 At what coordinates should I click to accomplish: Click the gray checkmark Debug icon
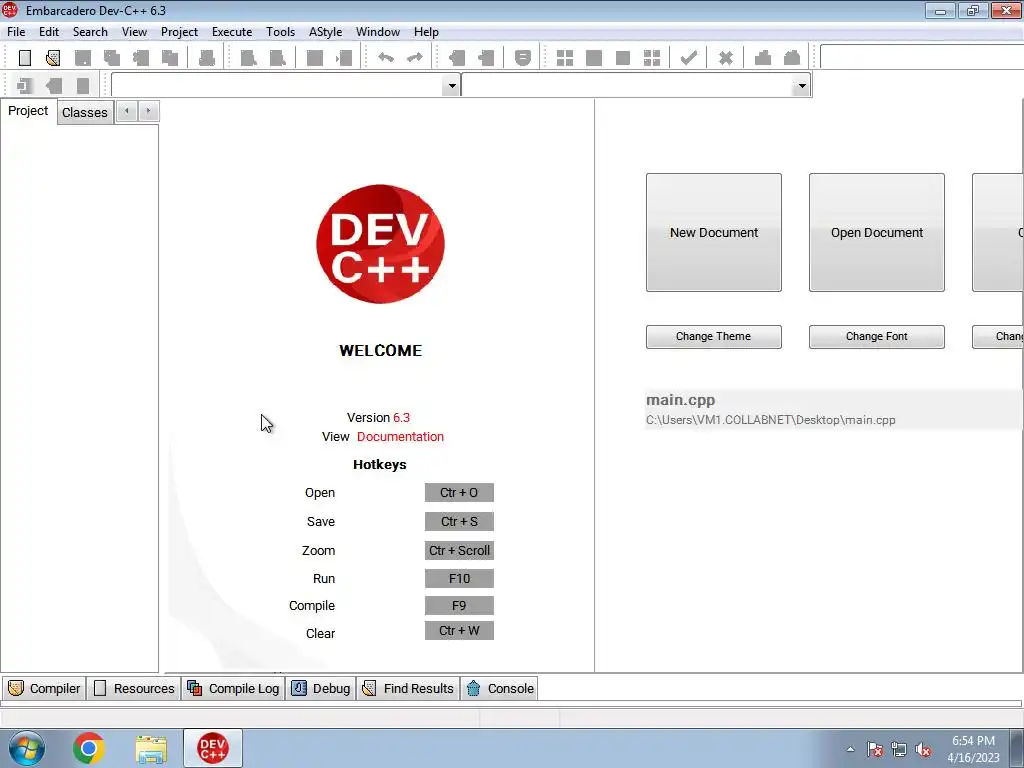coord(688,58)
